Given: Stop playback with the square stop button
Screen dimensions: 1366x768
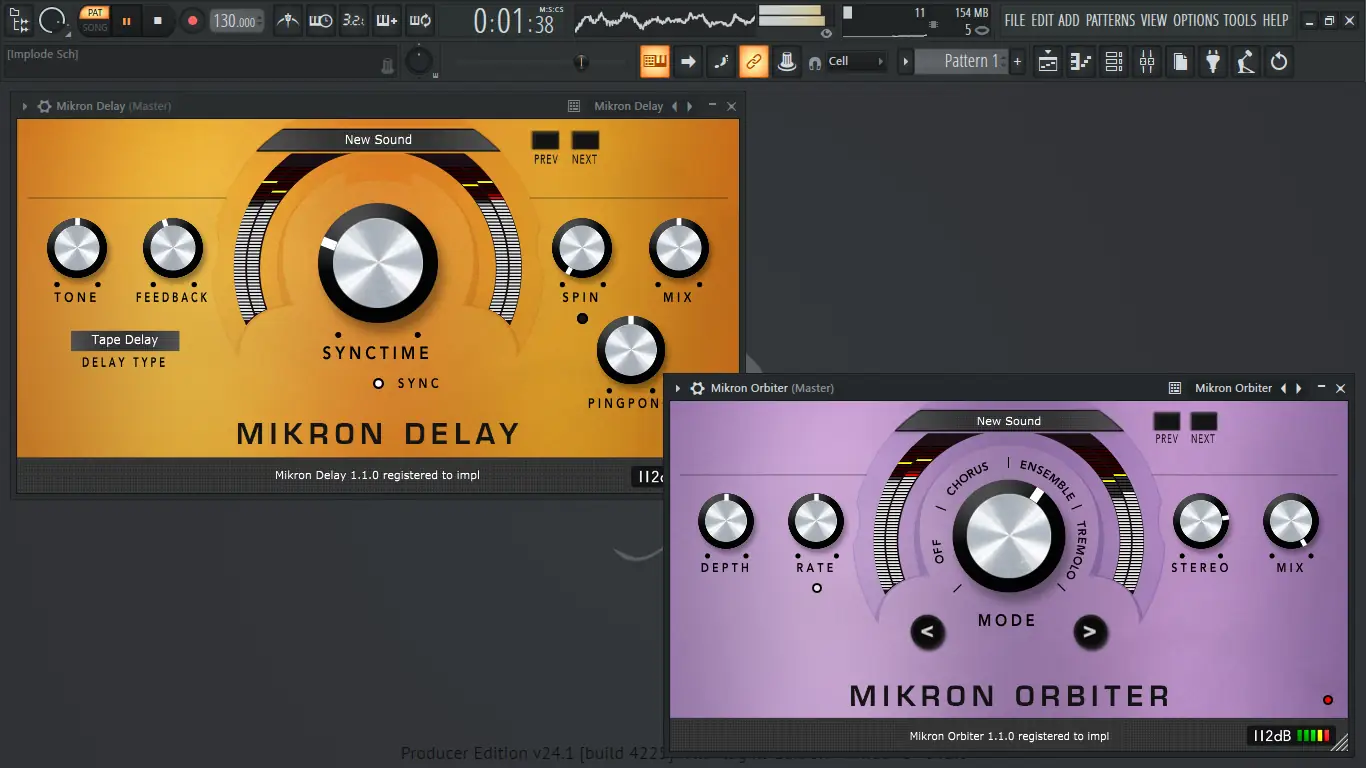Looking at the screenshot, I should (x=157, y=20).
